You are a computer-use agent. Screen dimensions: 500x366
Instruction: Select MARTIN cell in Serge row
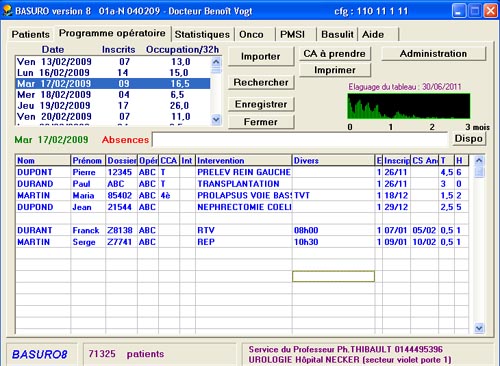[43, 242]
